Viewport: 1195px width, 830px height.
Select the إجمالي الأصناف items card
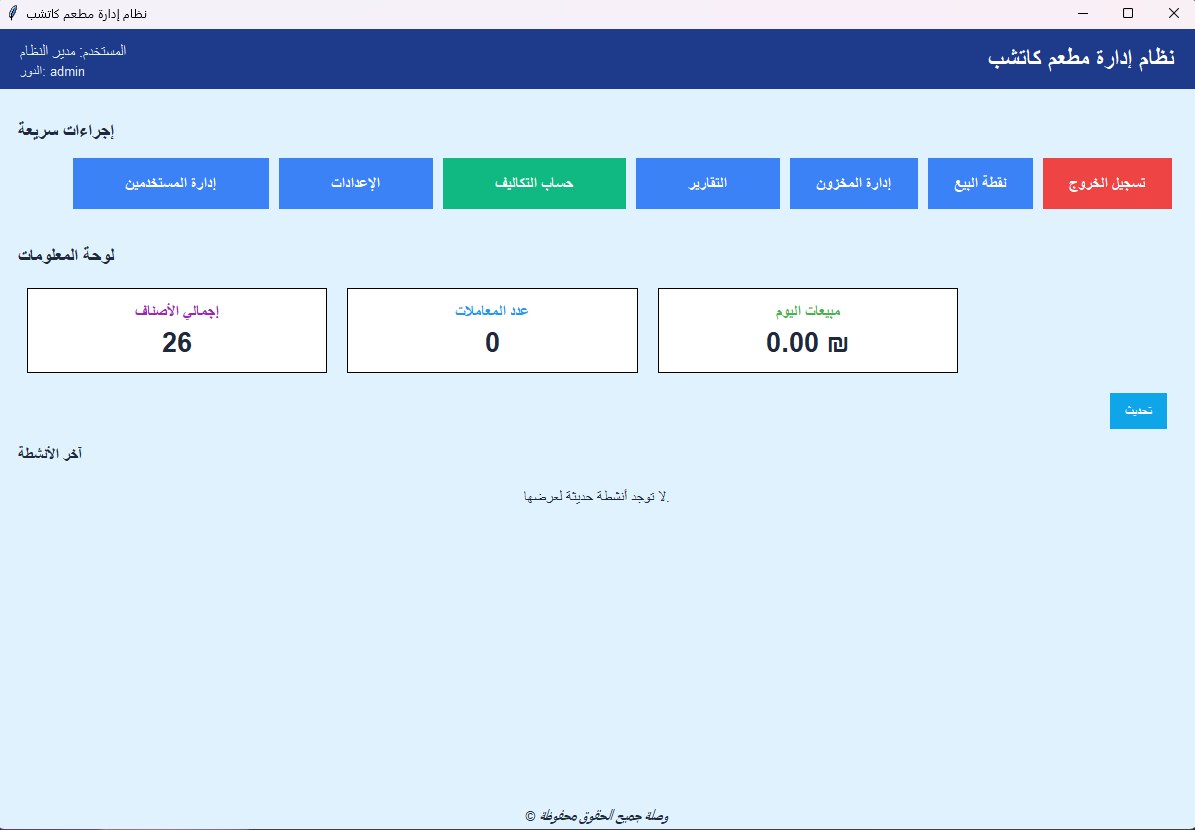[176, 330]
